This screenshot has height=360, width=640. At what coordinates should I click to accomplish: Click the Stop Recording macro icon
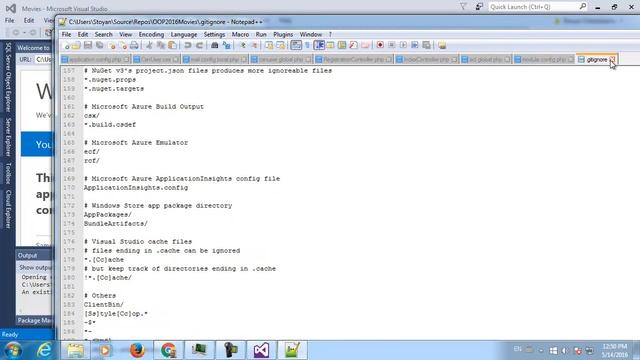click(391, 45)
